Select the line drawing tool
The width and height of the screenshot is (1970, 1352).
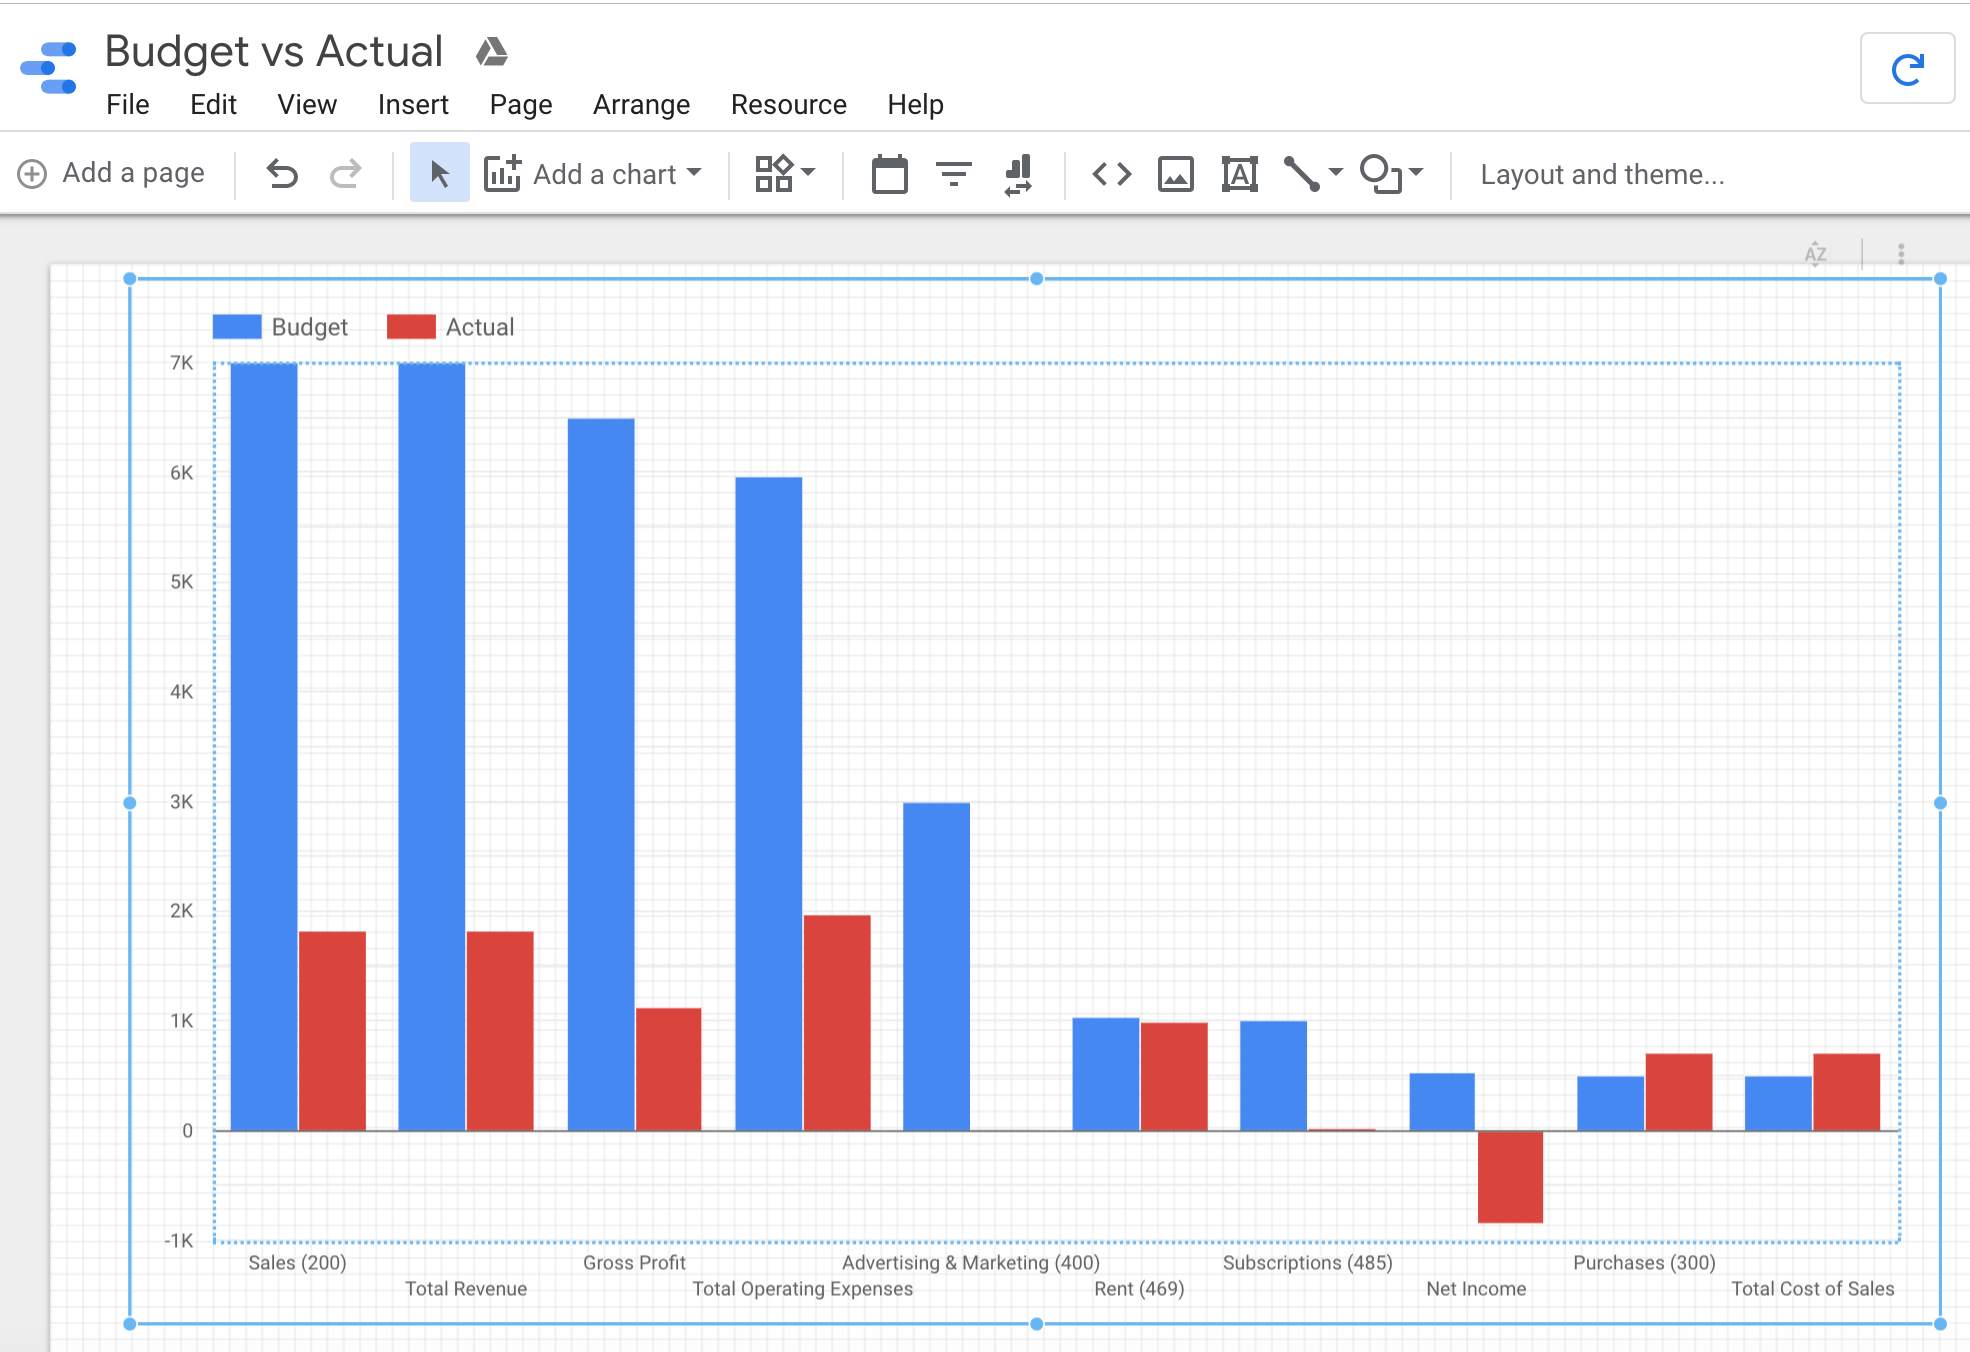1301,174
